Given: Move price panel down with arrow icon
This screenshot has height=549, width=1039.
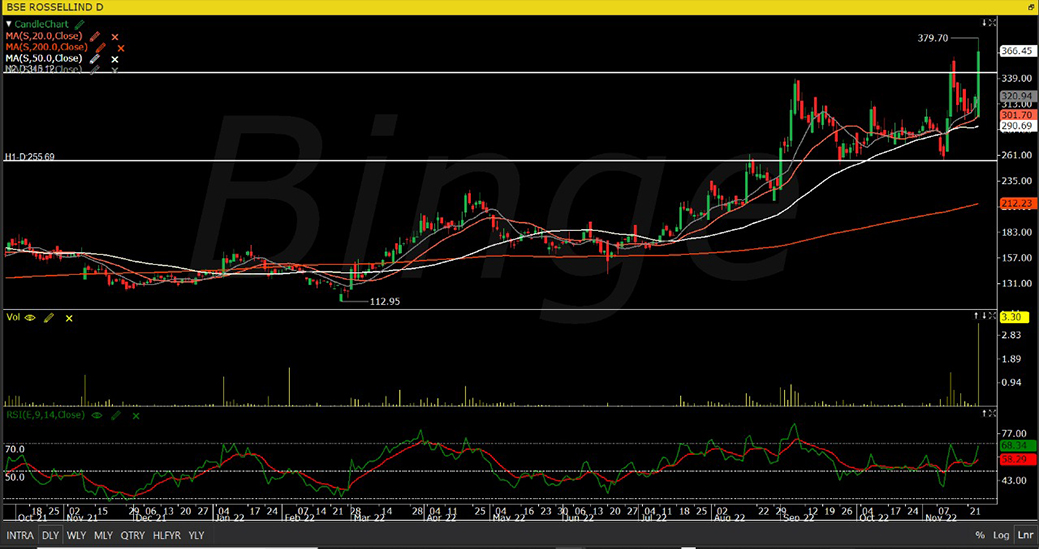Looking at the screenshot, I should point(985,23).
